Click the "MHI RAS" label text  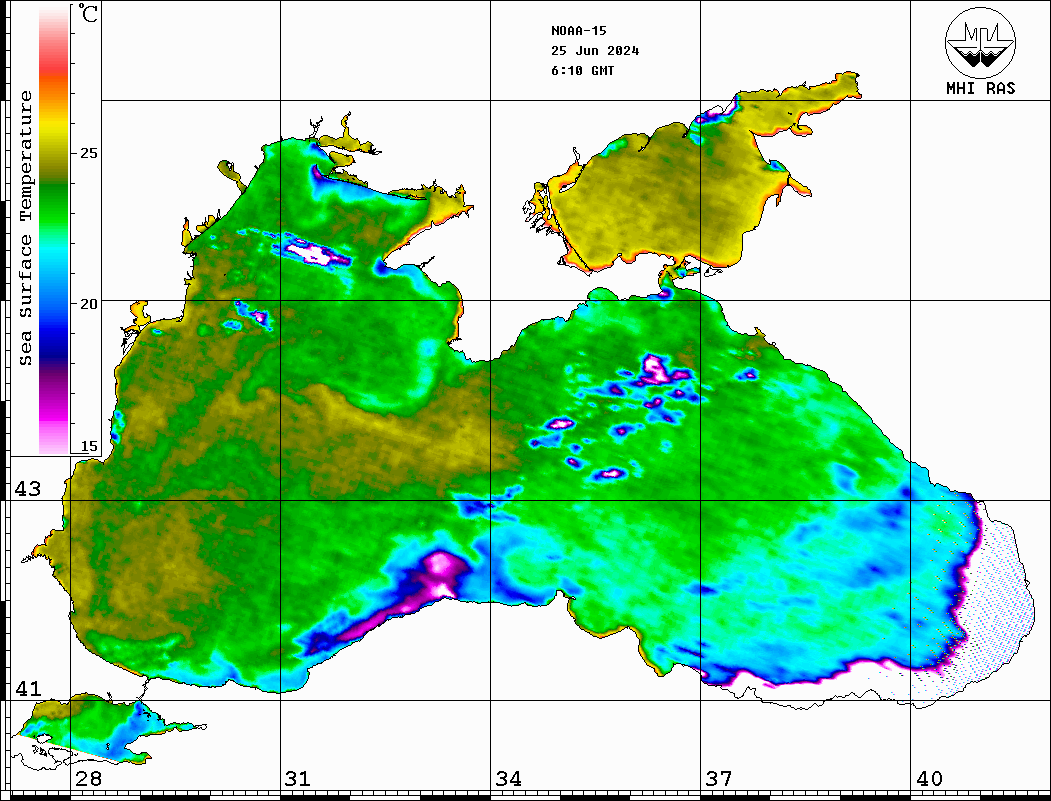tap(981, 88)
